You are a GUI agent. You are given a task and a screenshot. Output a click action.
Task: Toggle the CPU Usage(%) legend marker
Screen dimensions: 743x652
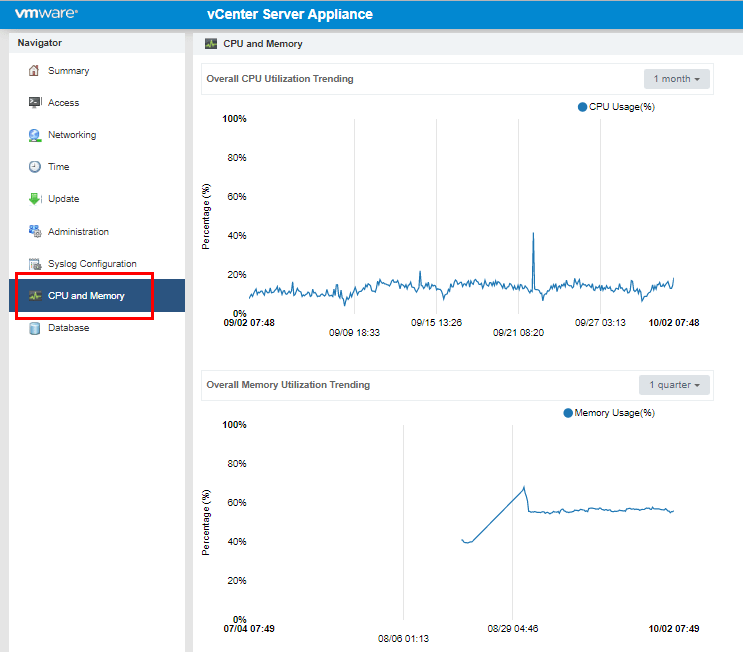[x=583, y=107]
